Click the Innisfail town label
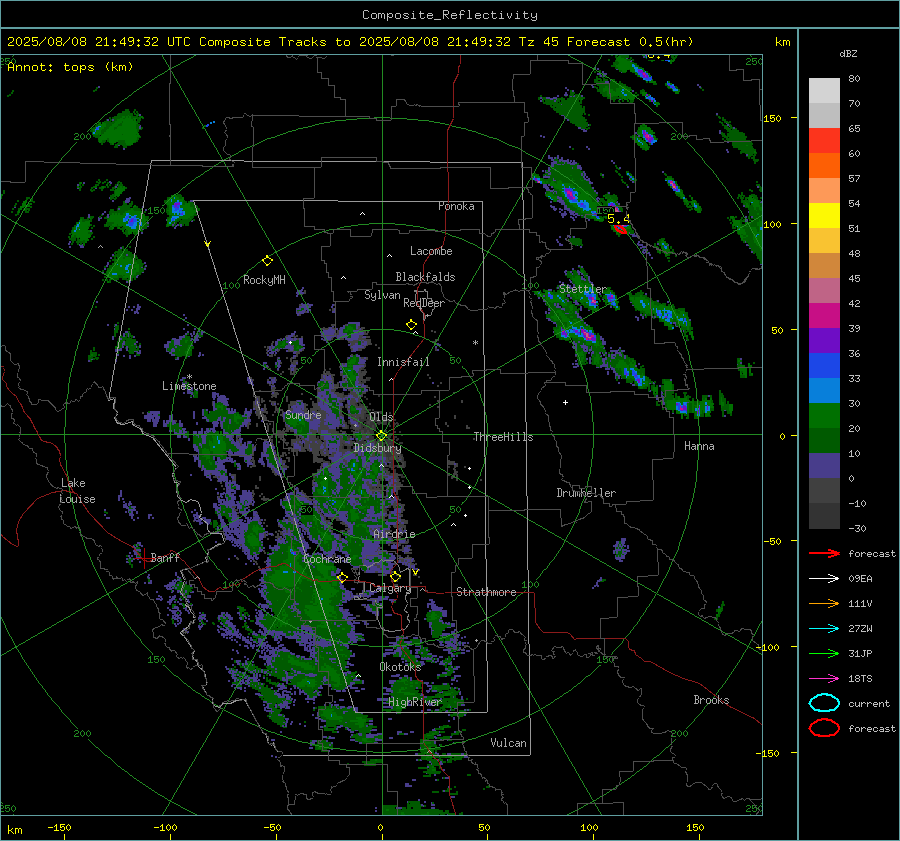The width and height of the screenshot is (900, 841). click(403, 362)
